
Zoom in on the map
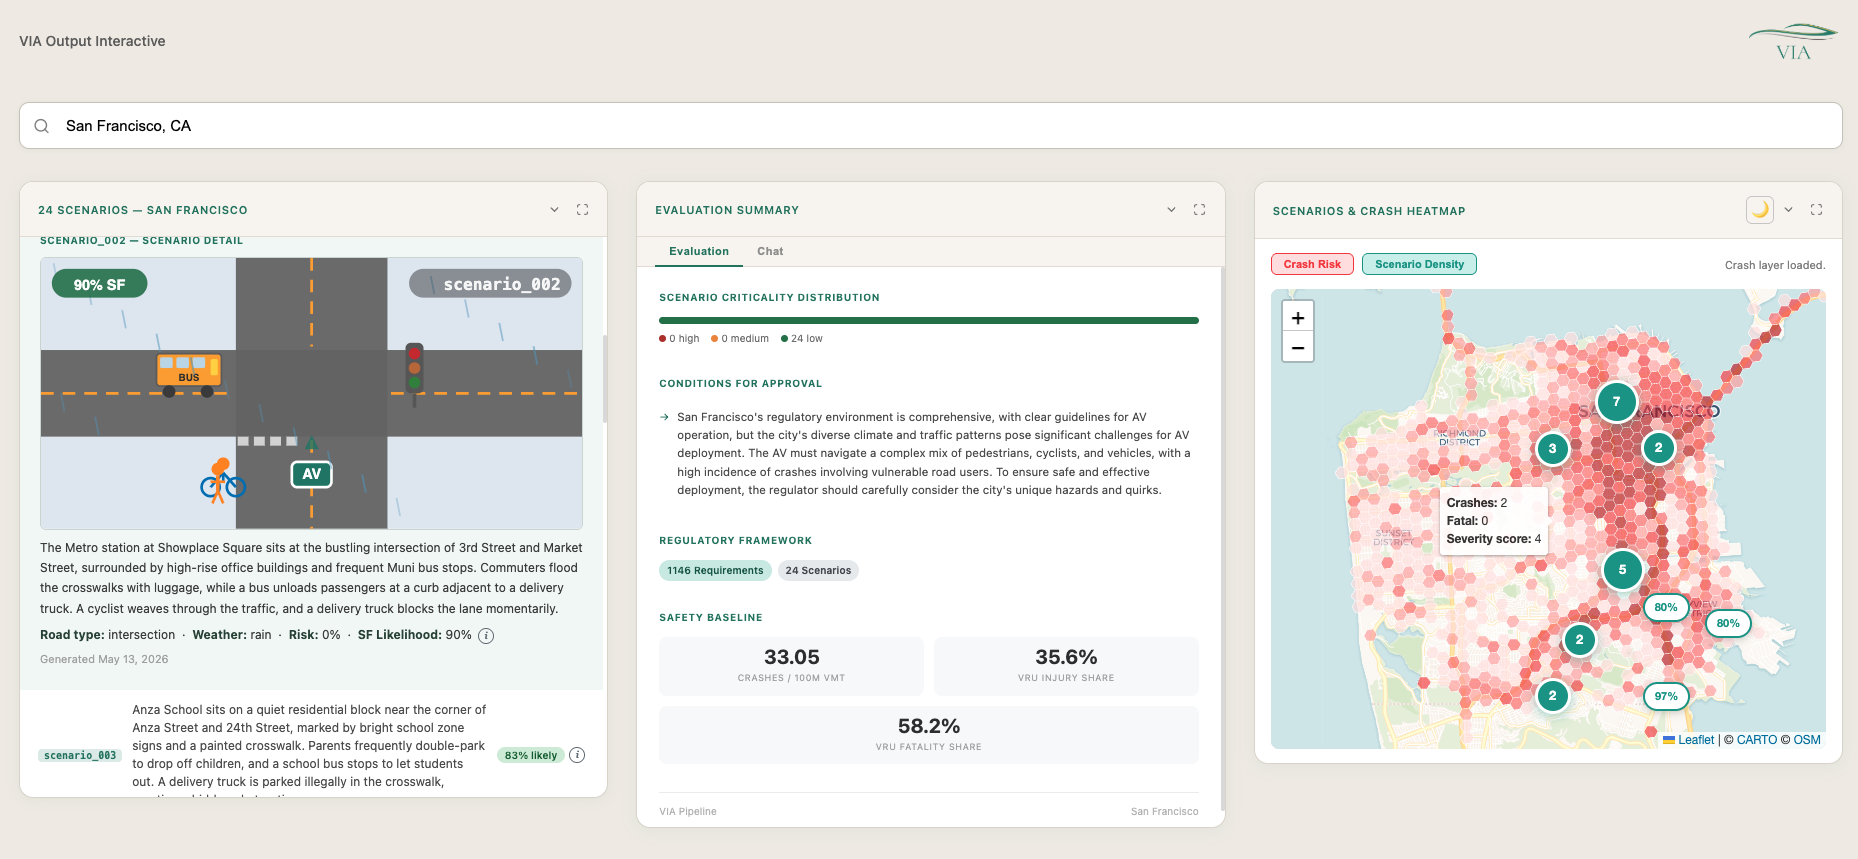point(1298,317)
